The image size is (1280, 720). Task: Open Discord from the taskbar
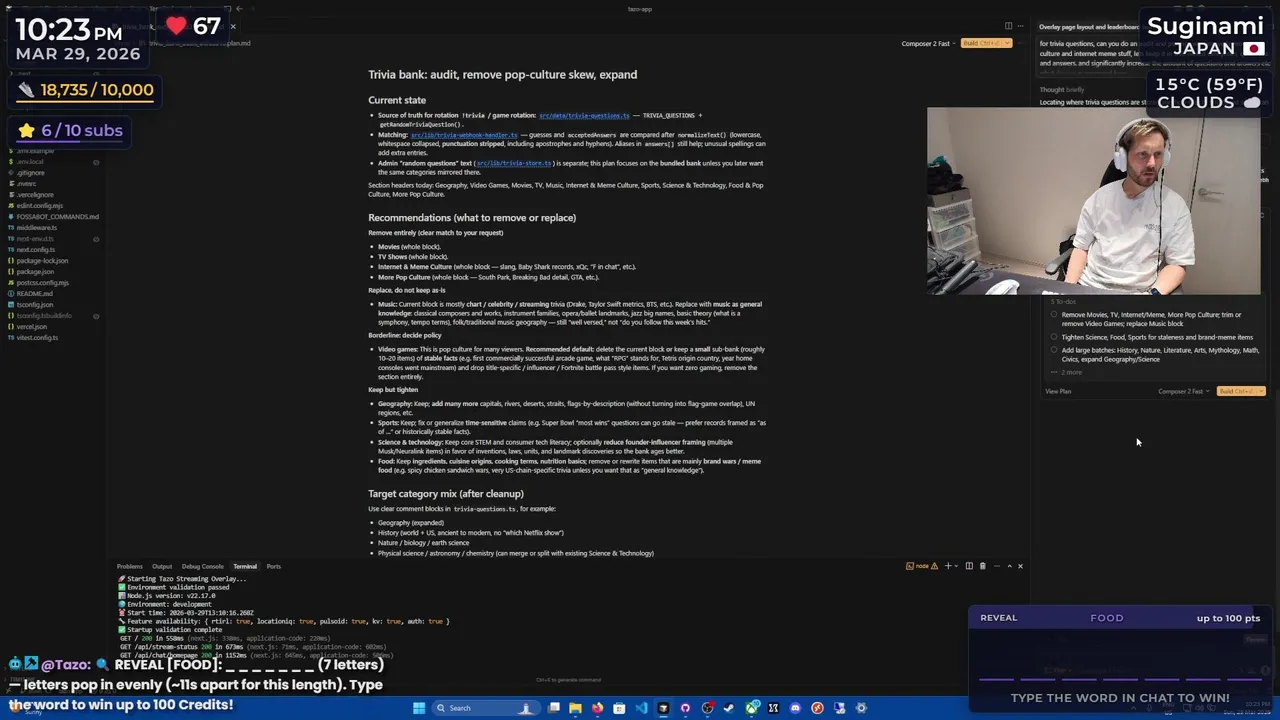point(795,708)
